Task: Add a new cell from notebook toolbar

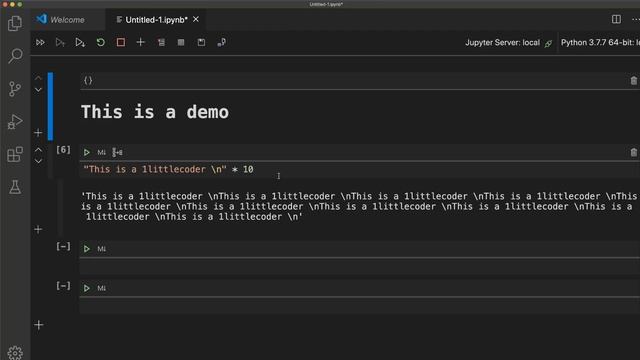Action: (140, 42)
